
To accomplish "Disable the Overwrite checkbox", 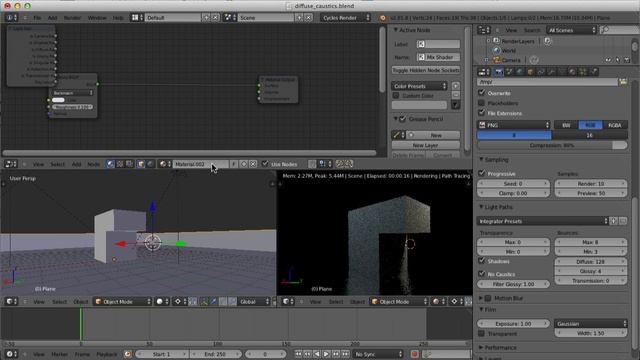I will tap(482, 93).
